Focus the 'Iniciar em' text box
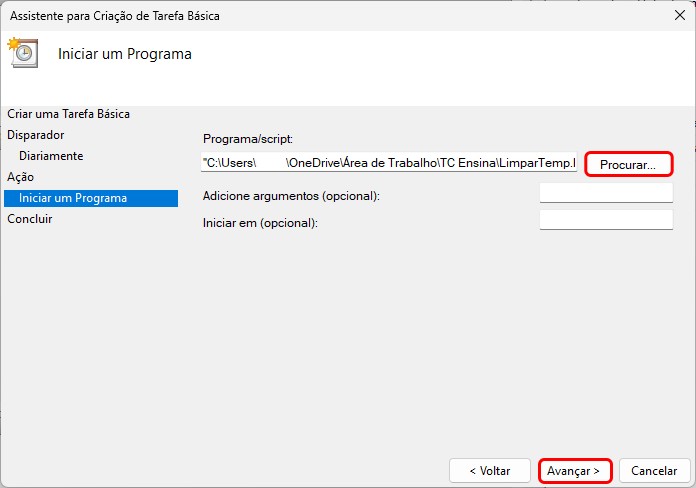The height and width of the screenshot is (488, 696). (605, 221)
